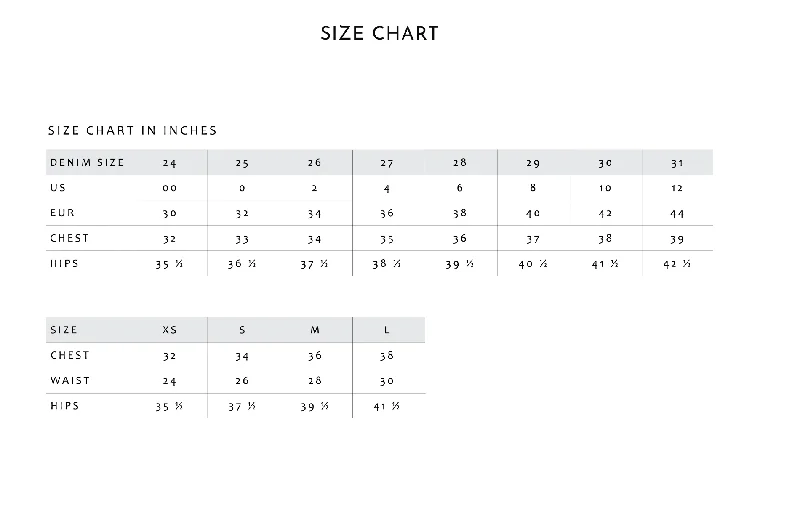
Task: Click WAIST row label
Action: click(70, 380)
